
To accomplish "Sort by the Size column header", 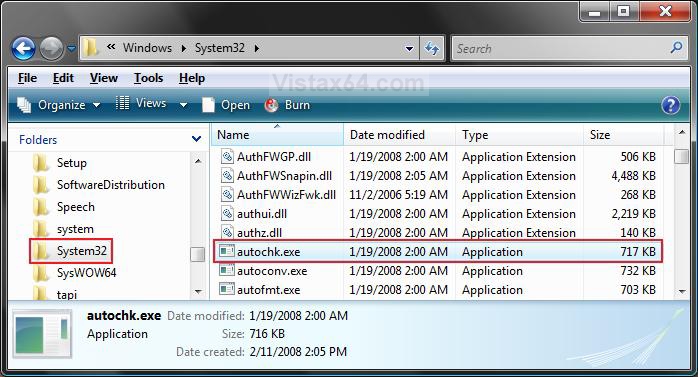I will point(623,134).
